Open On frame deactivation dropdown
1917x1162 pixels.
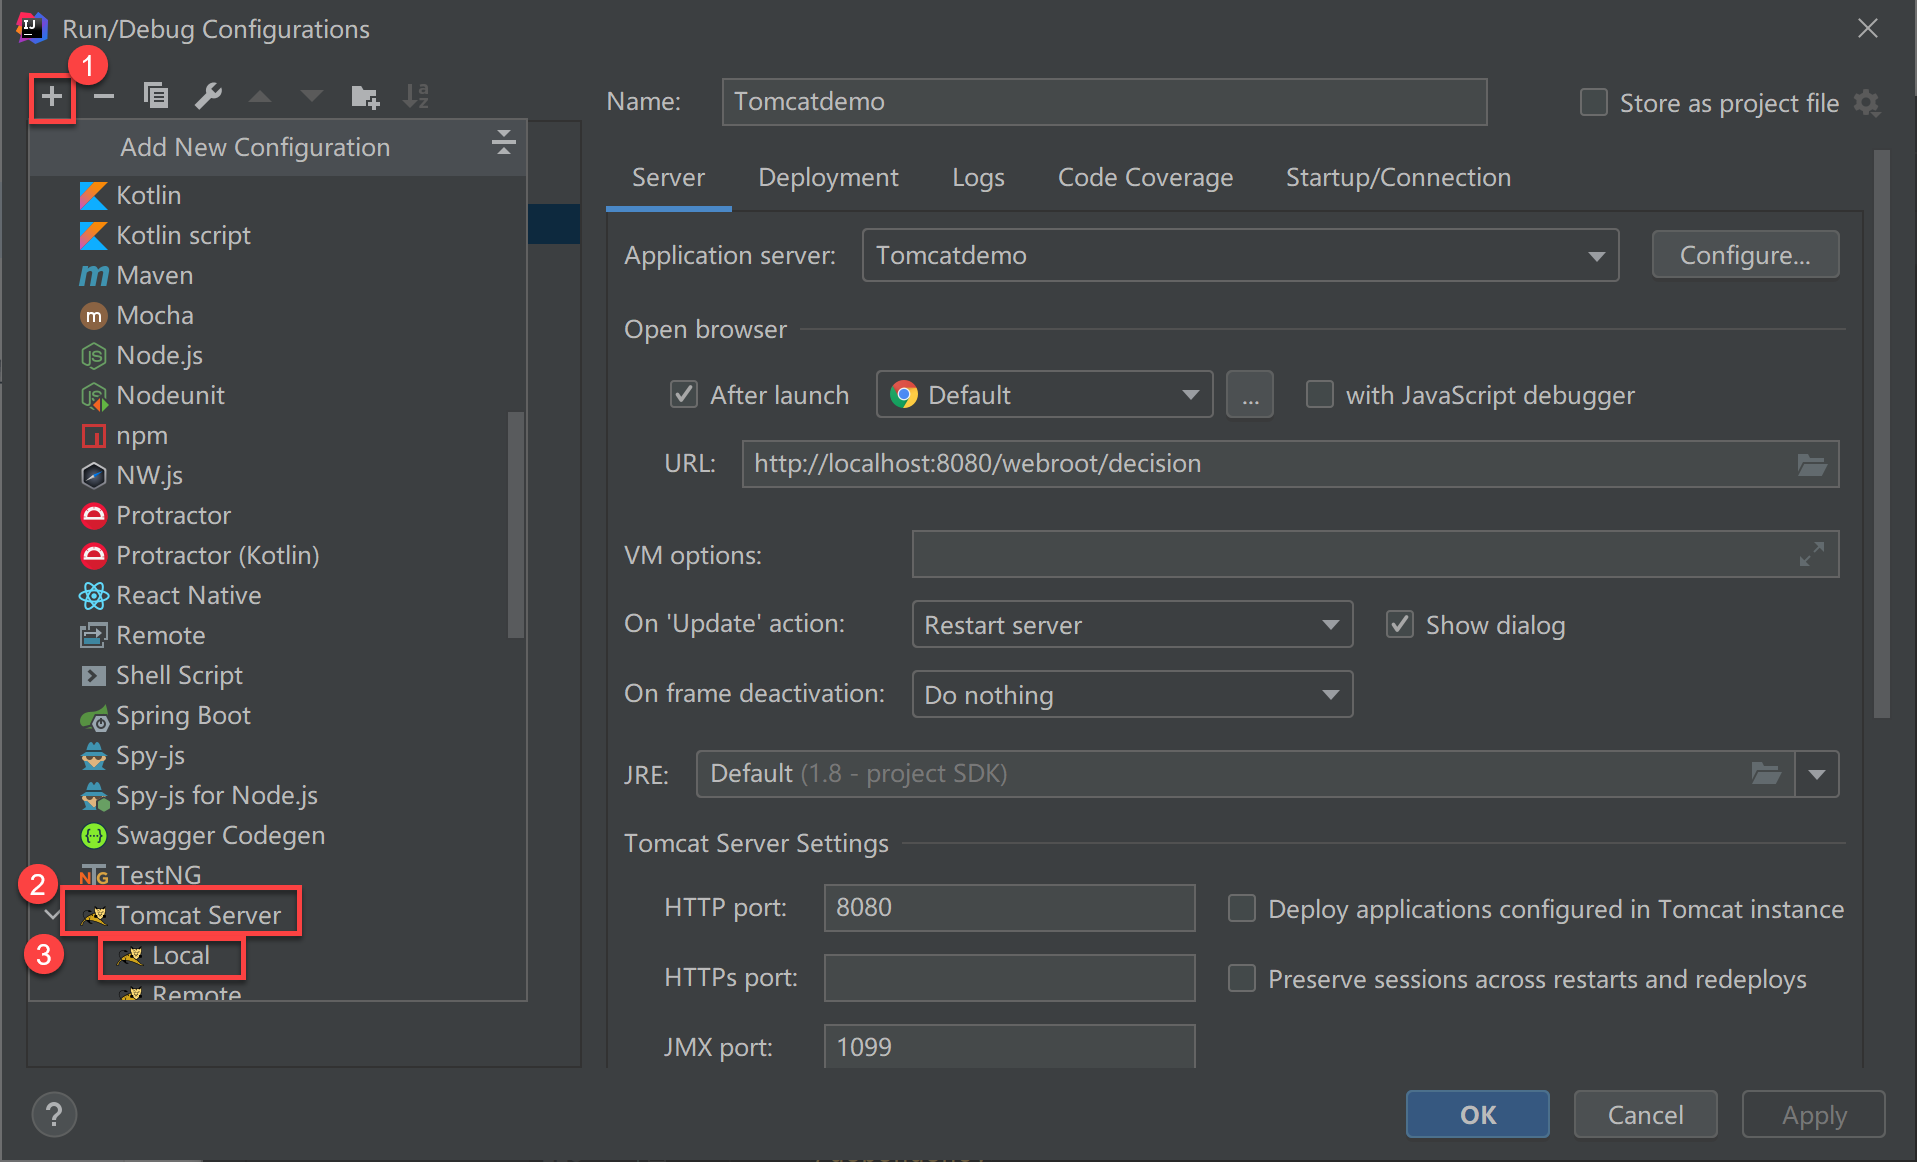tap(1131, 695)
